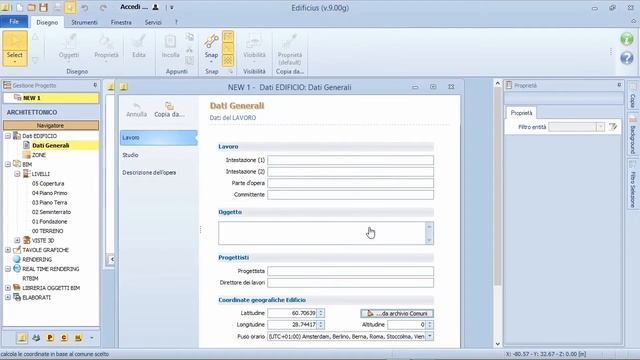Screen dimensions: 640x360
Task: Click the New document icon in quick access toolbar
Action: [19, 7]
